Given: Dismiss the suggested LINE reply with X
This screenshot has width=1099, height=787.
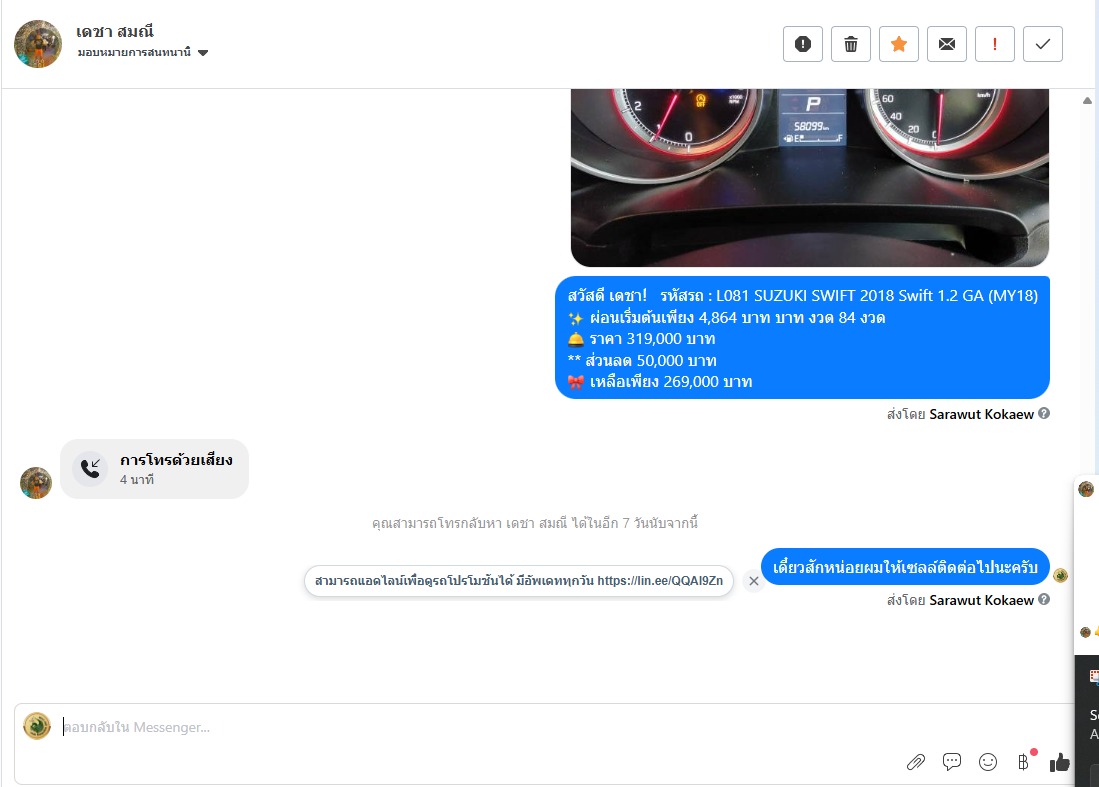Looking at the screenshot, I should (753, 581).
